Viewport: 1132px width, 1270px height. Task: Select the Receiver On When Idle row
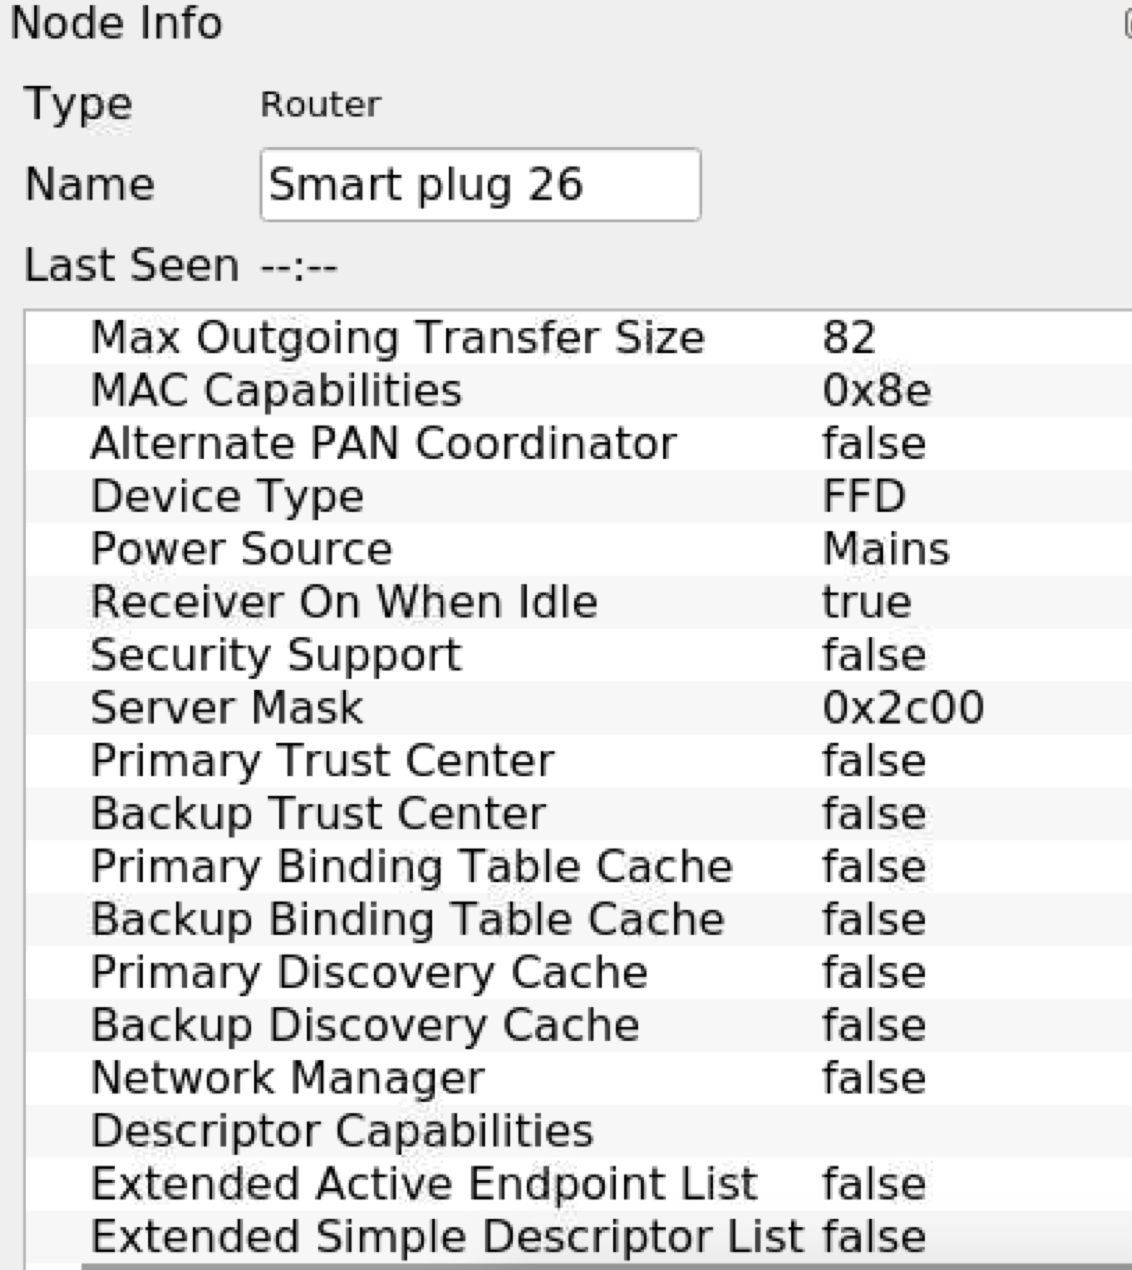click(400, 601)
